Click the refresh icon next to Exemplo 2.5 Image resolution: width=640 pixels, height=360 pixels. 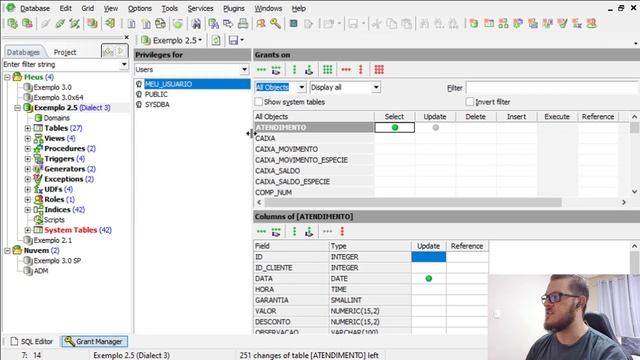[x=216, y=40]
